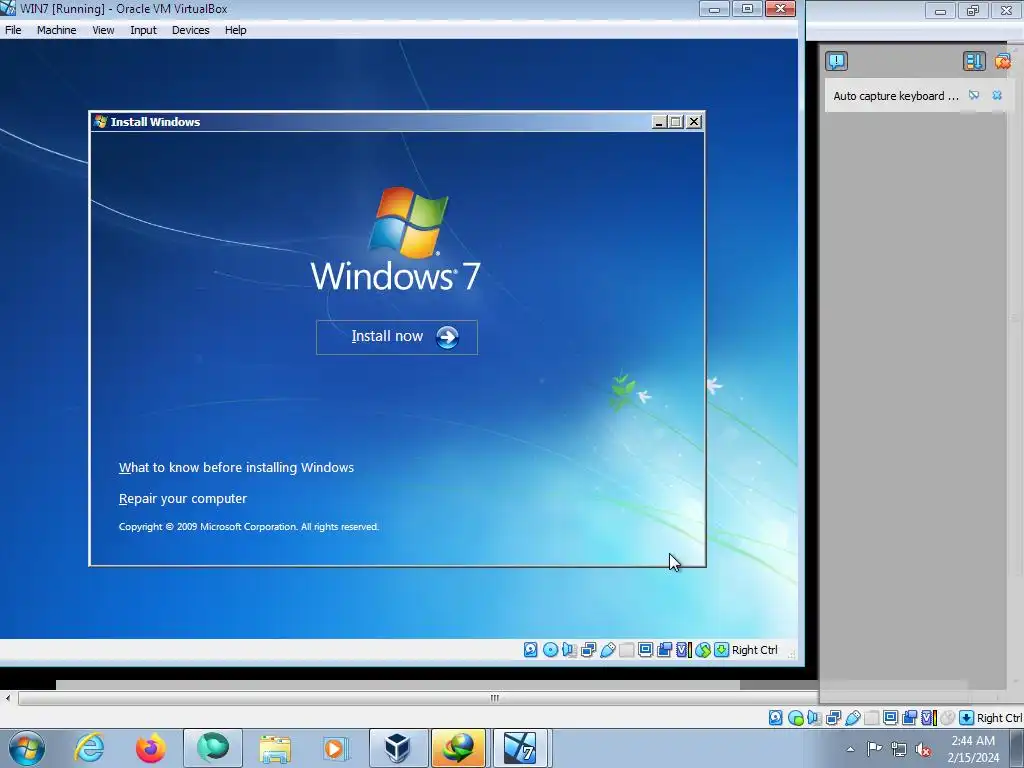Open Windows Media Player from the taskbar

coord(336,748)
